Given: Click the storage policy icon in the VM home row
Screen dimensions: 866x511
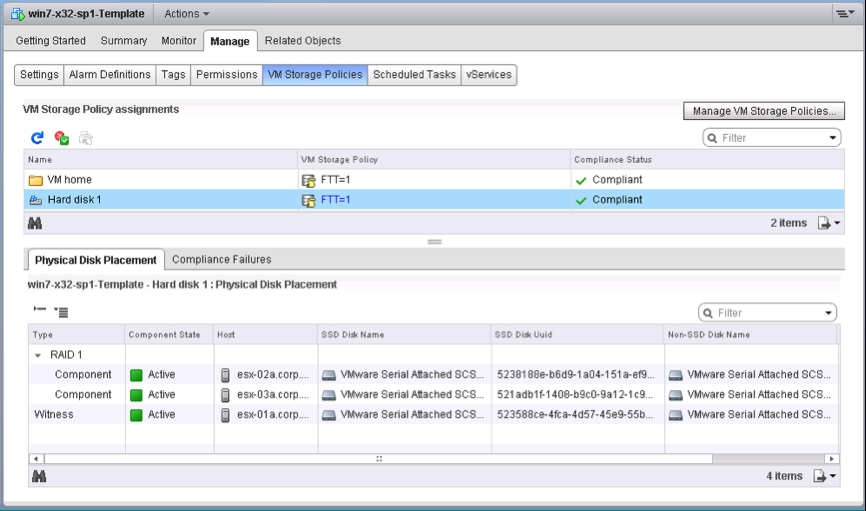Looking at the screenshot, I should click(x=309, y=180).
